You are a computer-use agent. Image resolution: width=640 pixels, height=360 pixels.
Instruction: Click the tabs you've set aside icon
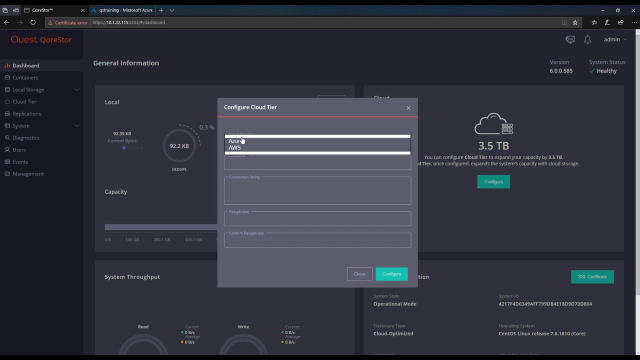tap(5, 10)
